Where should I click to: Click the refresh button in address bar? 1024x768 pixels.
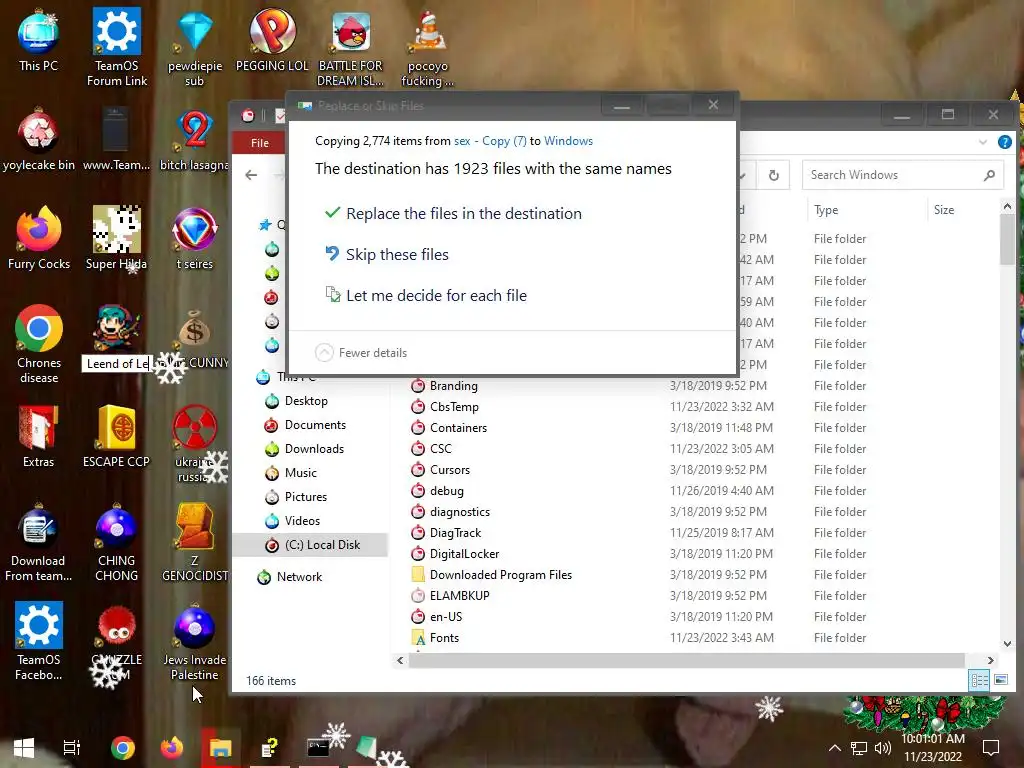point(773,175)
